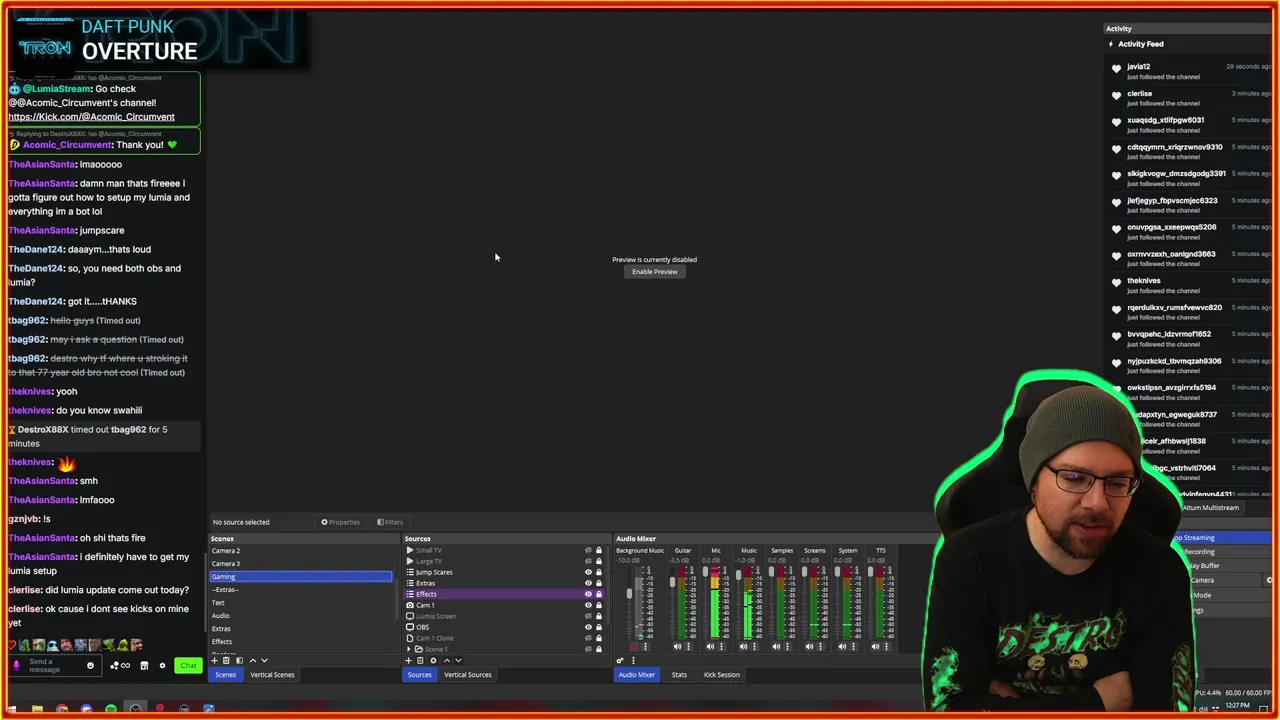
Task: Mute the TTS audio channel
Action: [875, 646]
